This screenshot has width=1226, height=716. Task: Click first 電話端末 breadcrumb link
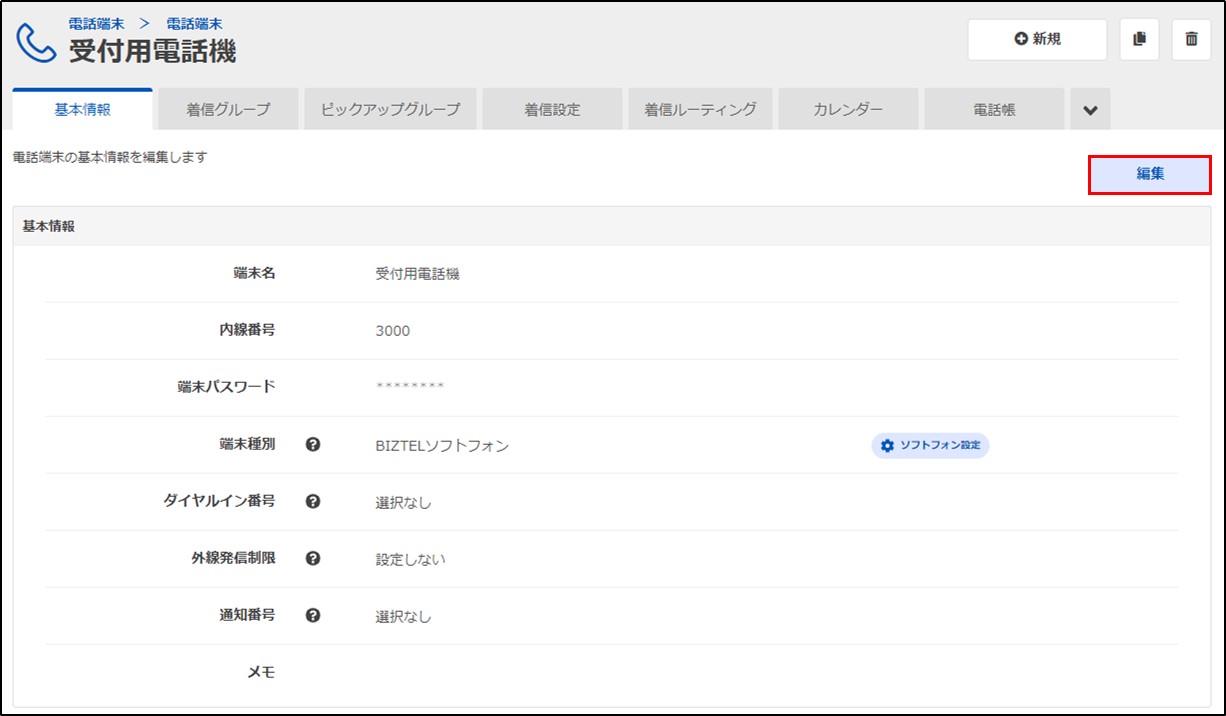[x=96, y=23]
